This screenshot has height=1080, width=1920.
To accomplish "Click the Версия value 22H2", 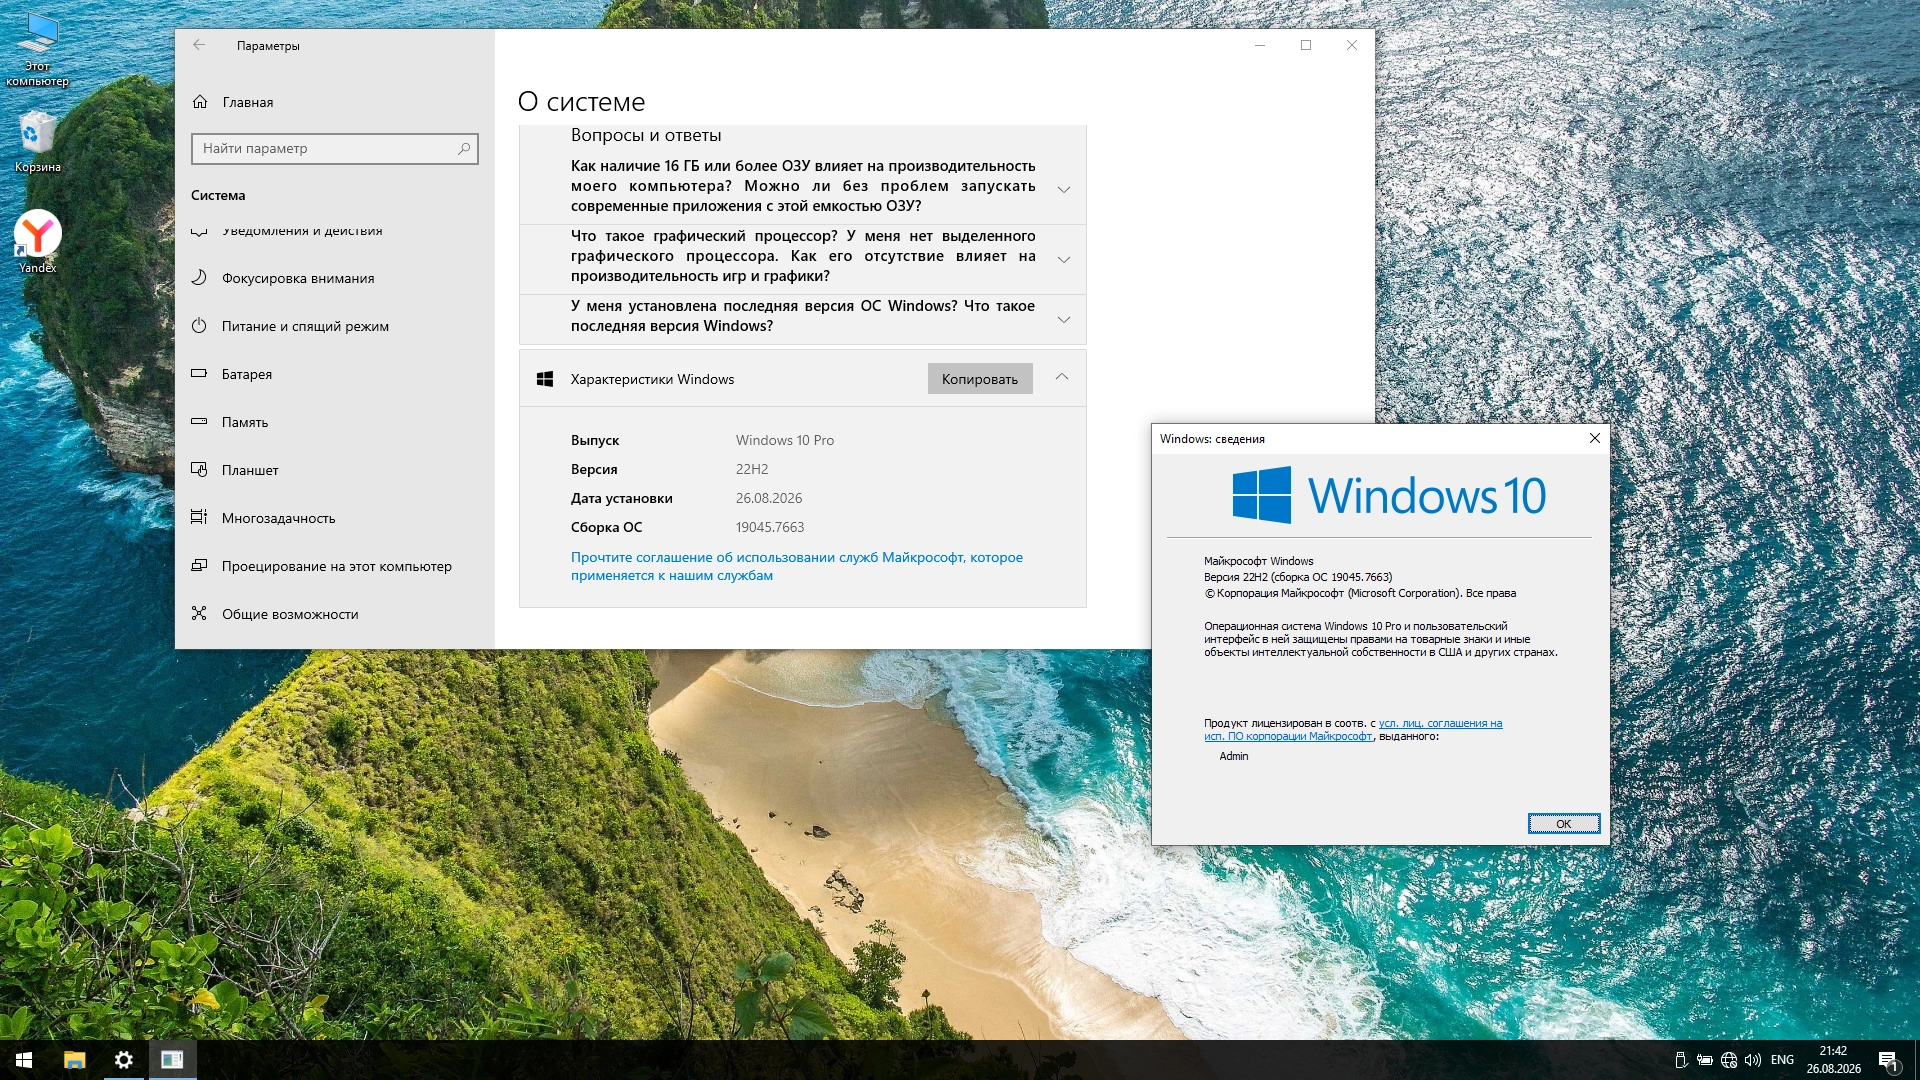I will tap(752, 469).
